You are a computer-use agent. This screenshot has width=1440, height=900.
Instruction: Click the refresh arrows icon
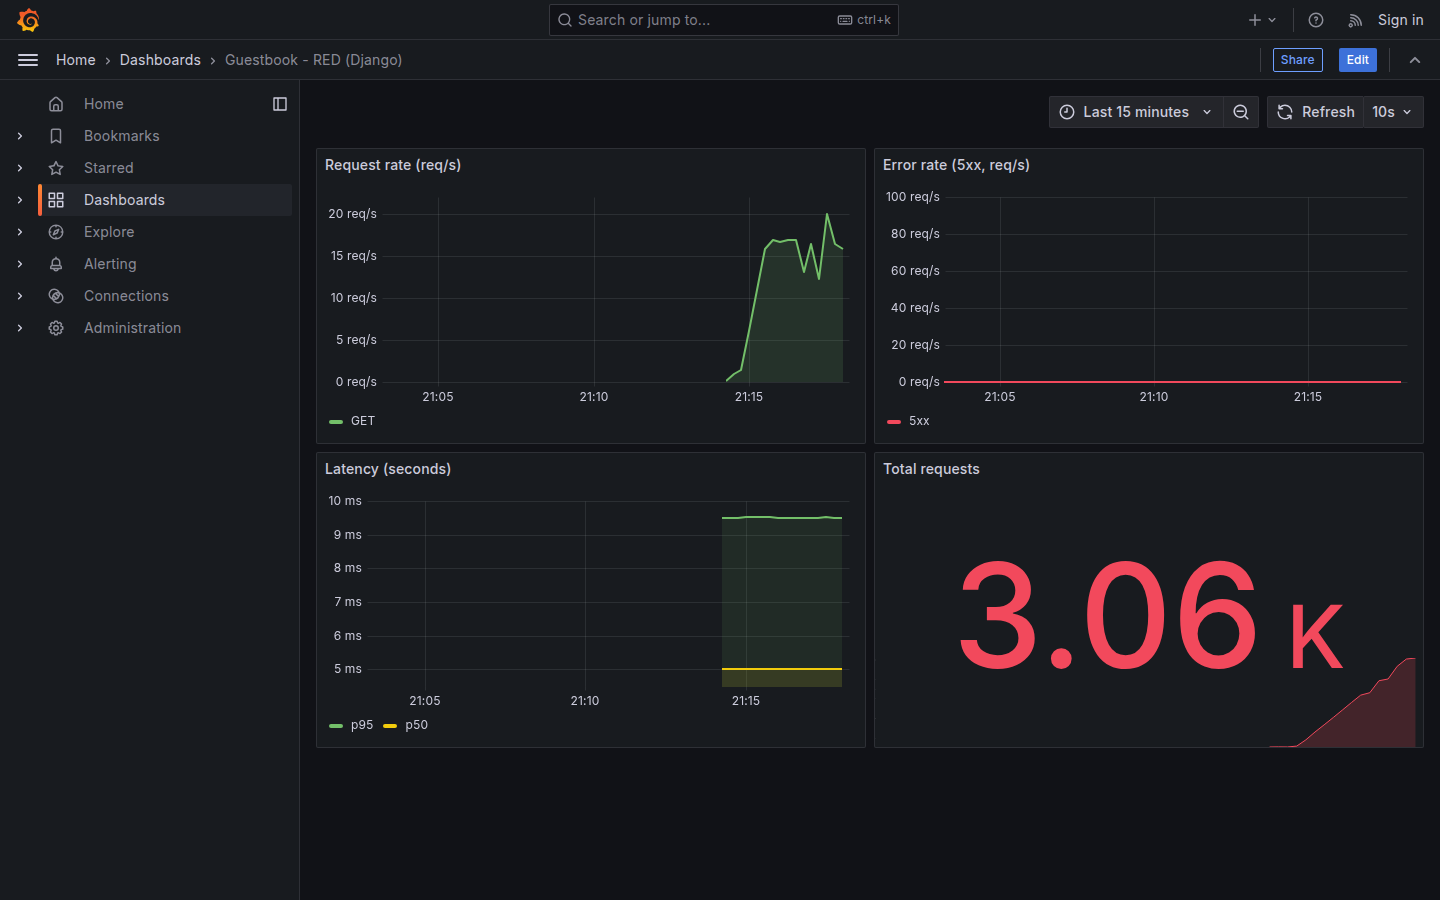1285,112
